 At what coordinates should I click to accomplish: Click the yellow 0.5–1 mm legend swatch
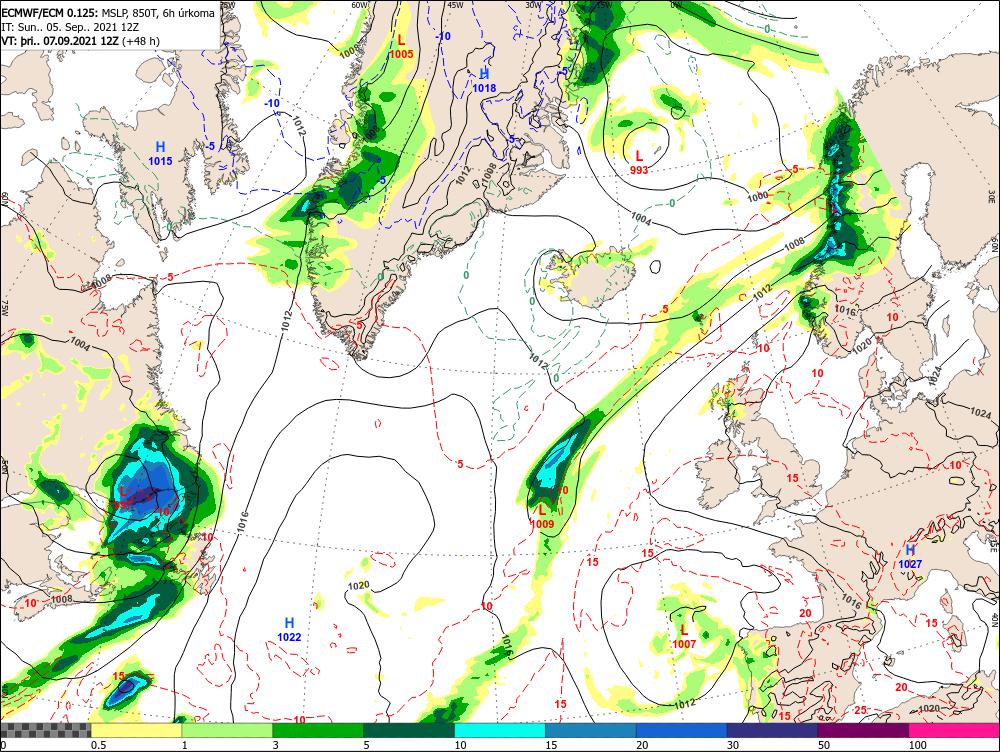pyautogui.click(x=136, y=730)
